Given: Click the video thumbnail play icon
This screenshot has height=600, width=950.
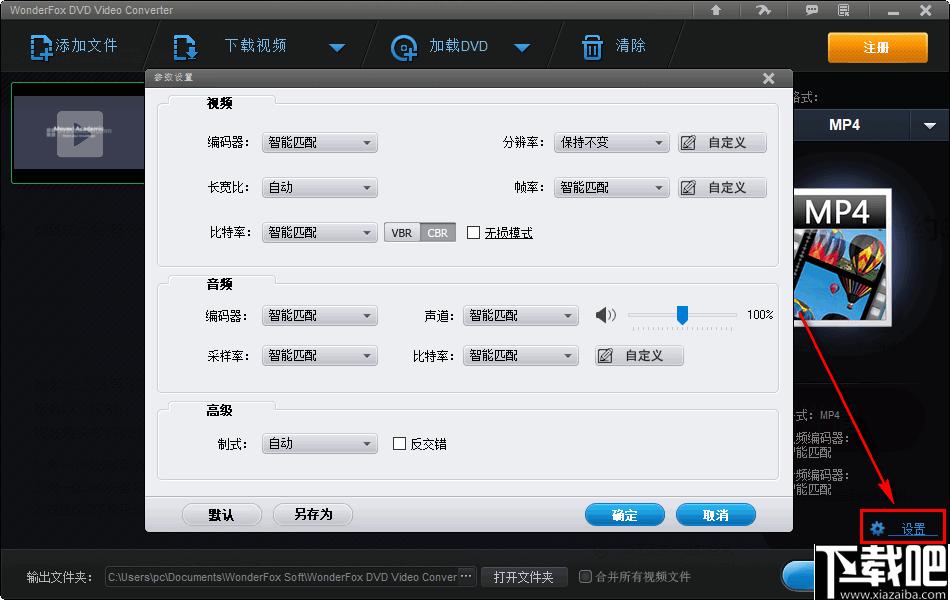Looking at the screenshot, I should [79, 133].
